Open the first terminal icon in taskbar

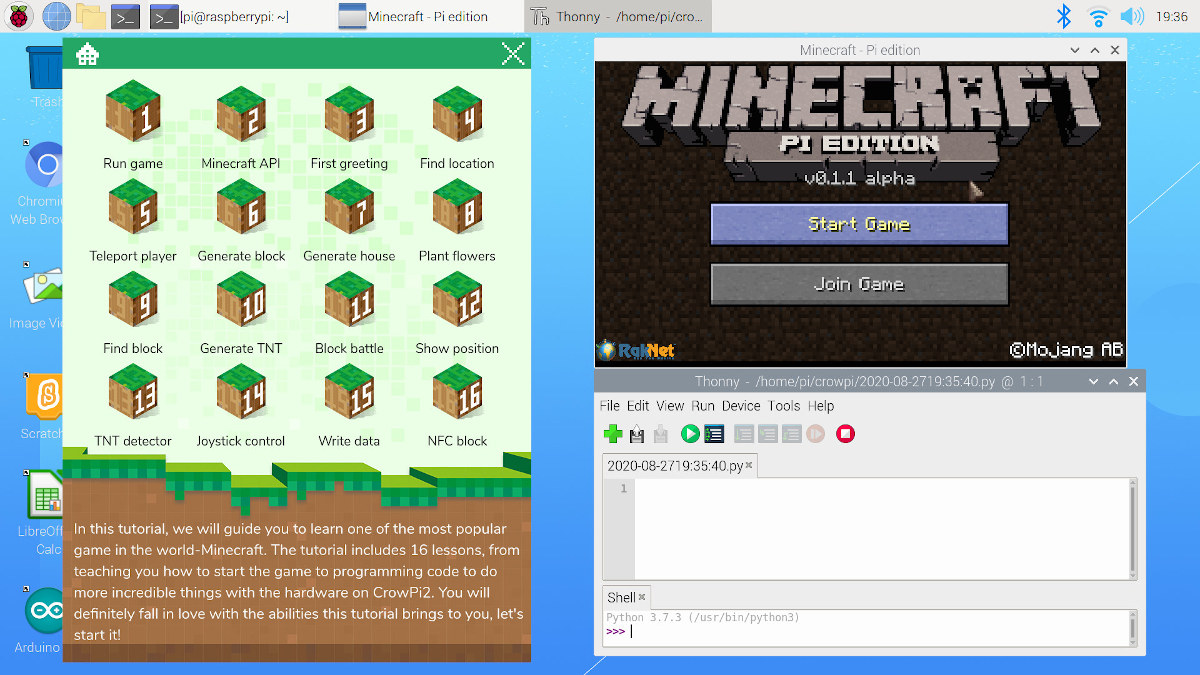pos(125,16)
